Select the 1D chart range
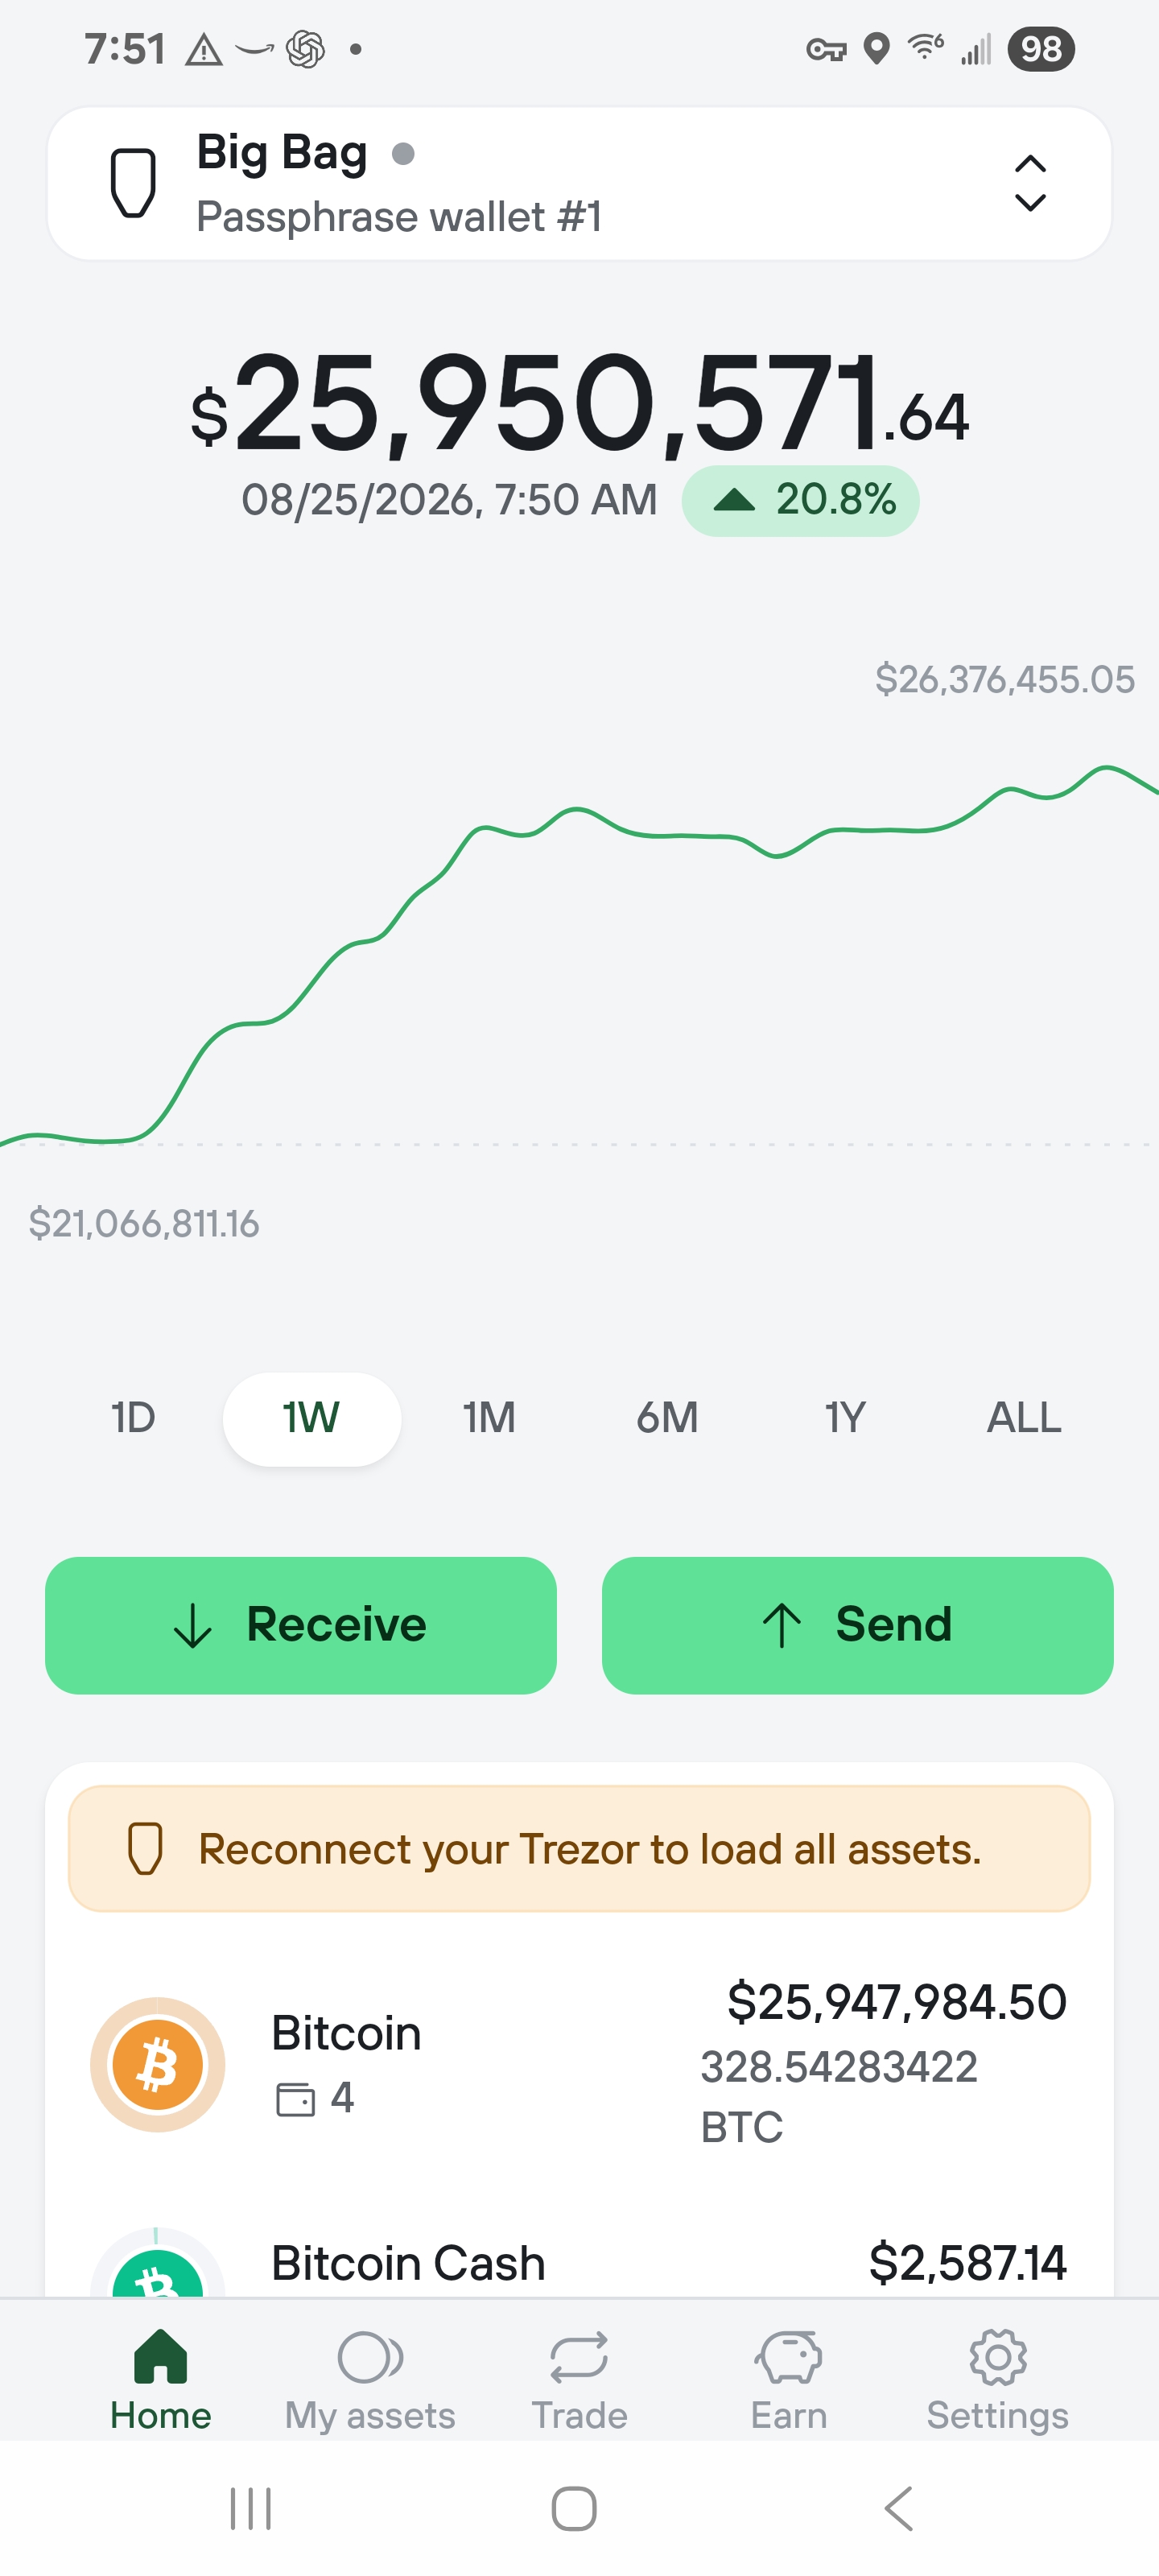This screenshot has width=1159, height=2576. pyautogui.click(x=133, y=1417)
